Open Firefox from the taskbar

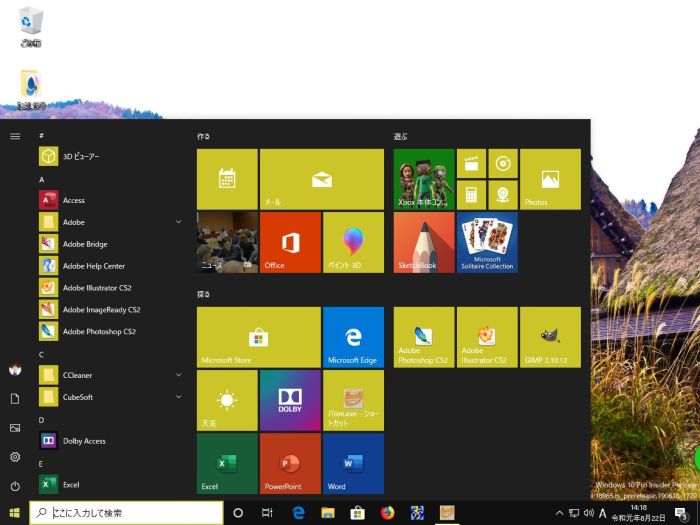click(x=387, y=513)
